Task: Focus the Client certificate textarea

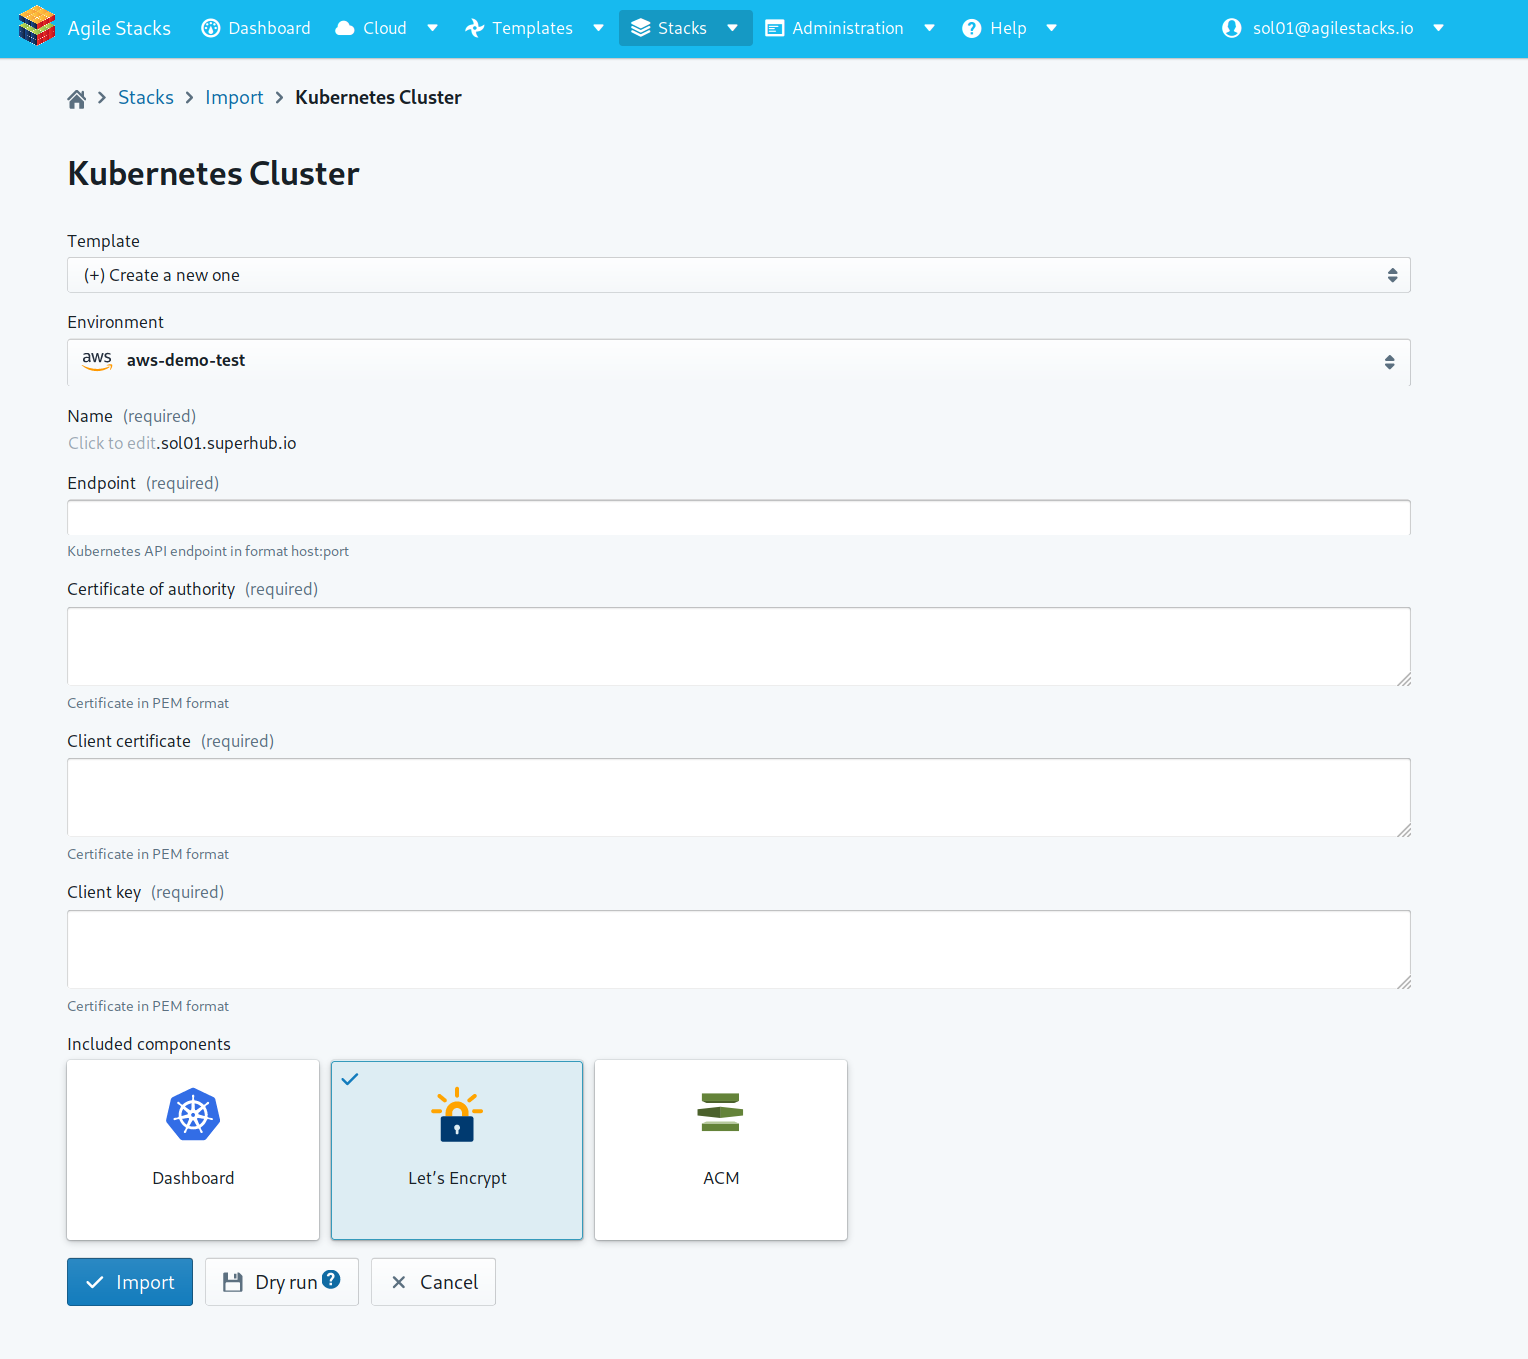Action: click(739, 797)
